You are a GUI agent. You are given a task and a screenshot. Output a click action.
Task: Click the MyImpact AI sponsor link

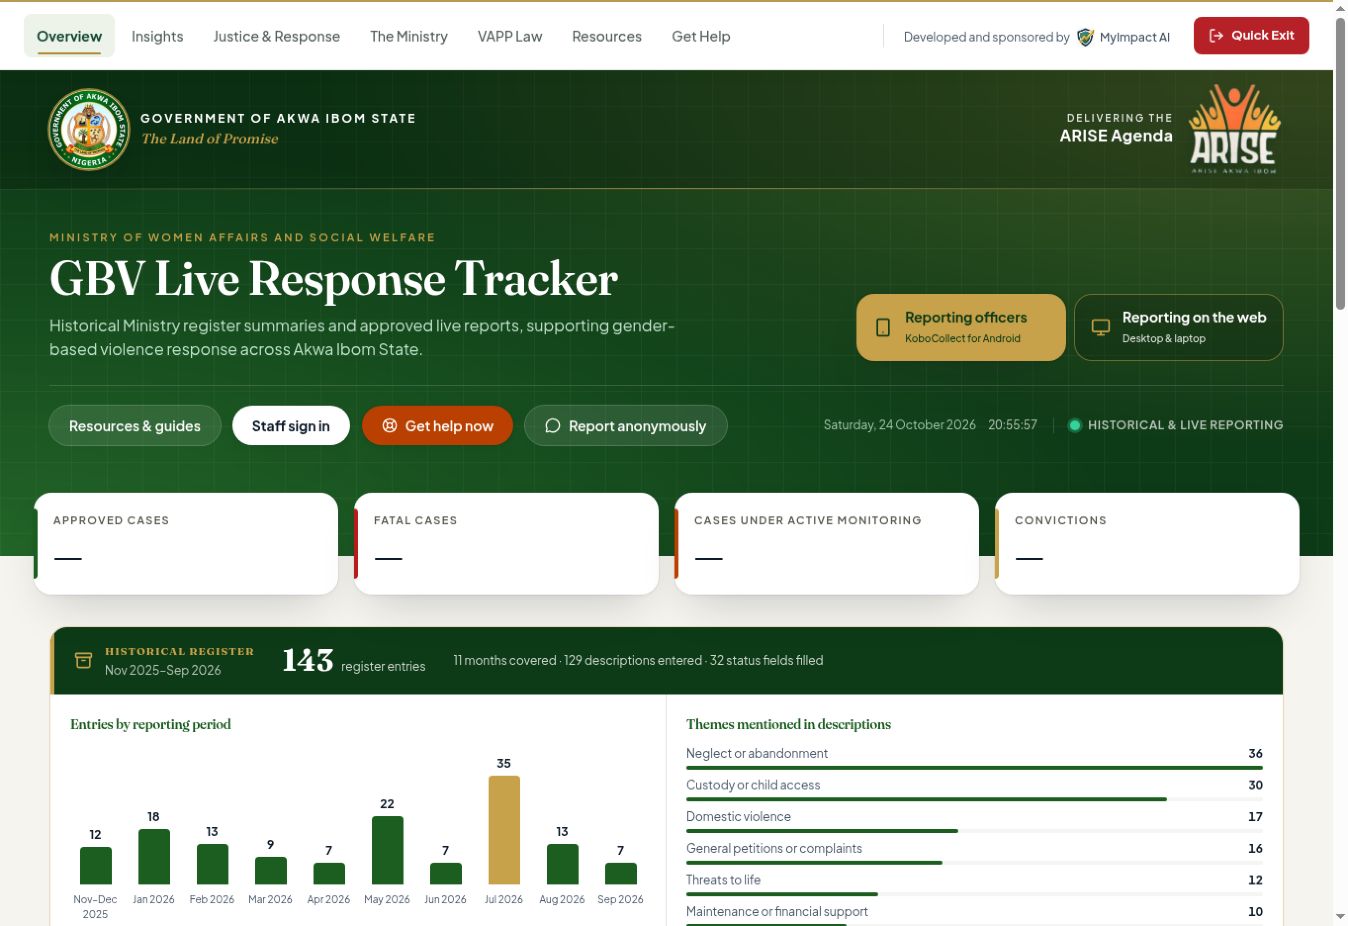tap(1123, 37)
